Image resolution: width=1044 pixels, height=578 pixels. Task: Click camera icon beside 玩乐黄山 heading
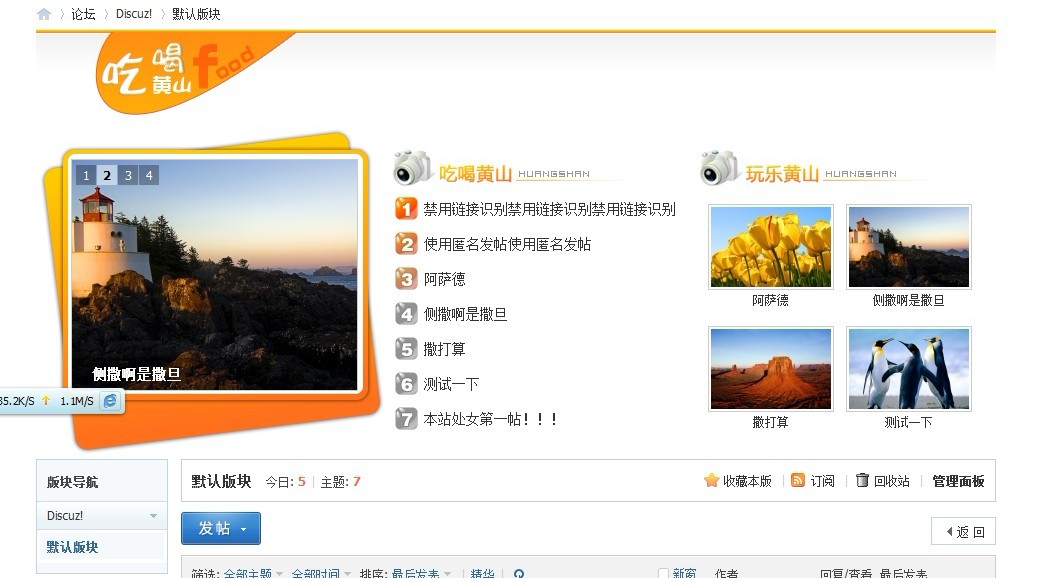720,168
